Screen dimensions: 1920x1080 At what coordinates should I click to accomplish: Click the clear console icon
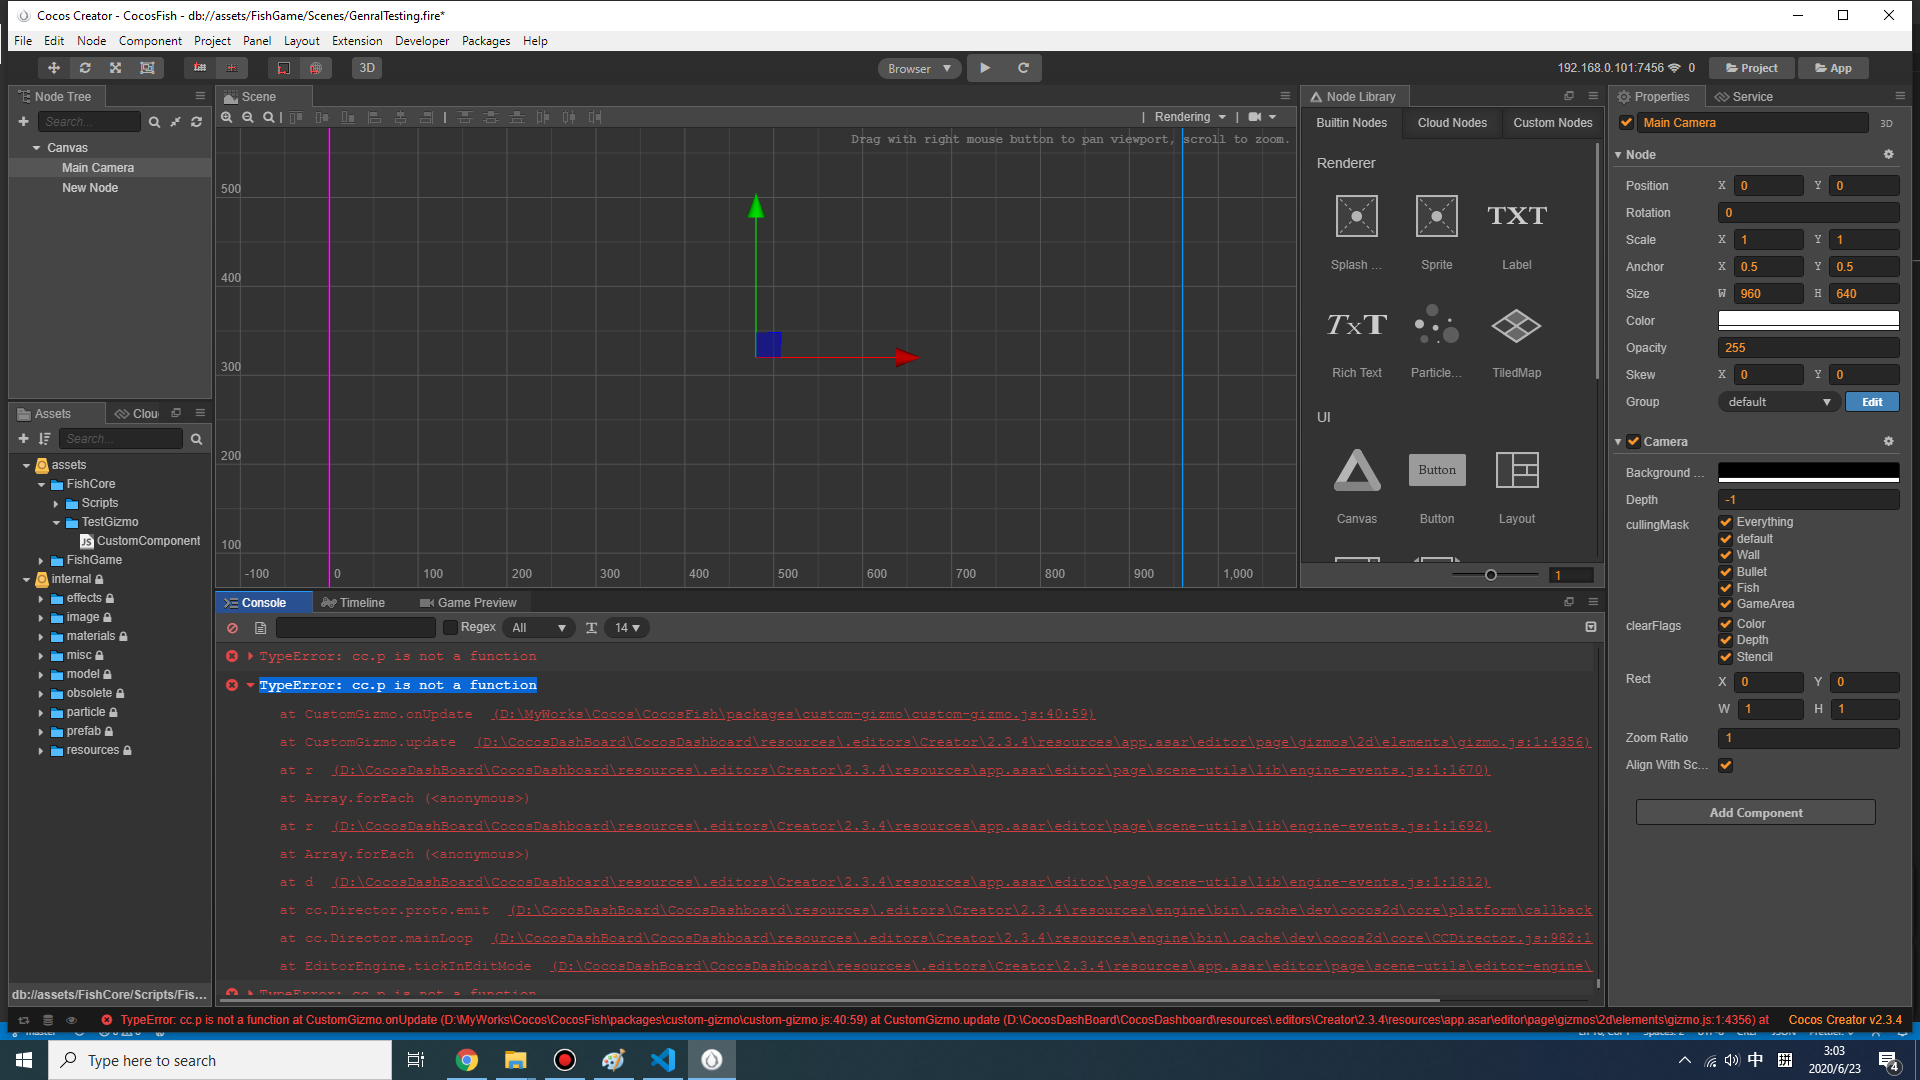tap(232, 628)
